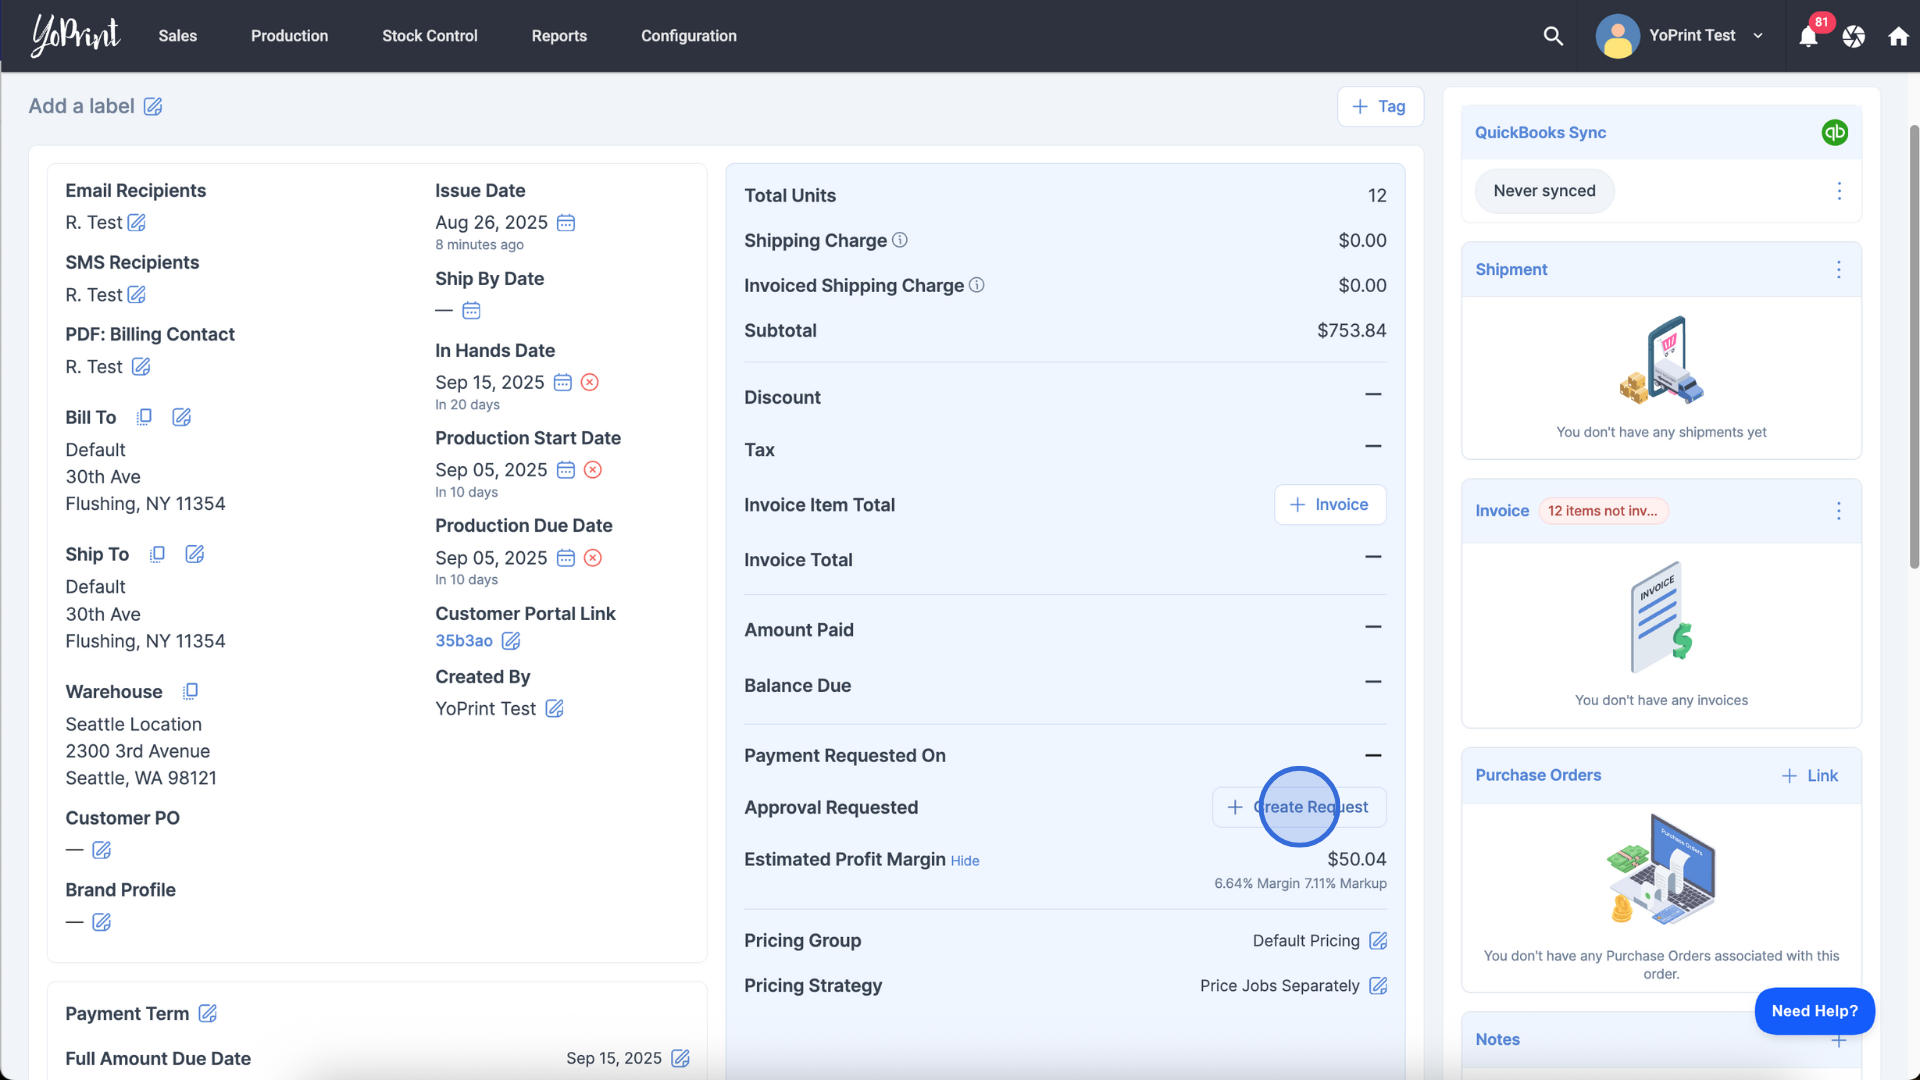Open the Shipment panel options menu
1920x1080 pixels.
point(1838,270)
